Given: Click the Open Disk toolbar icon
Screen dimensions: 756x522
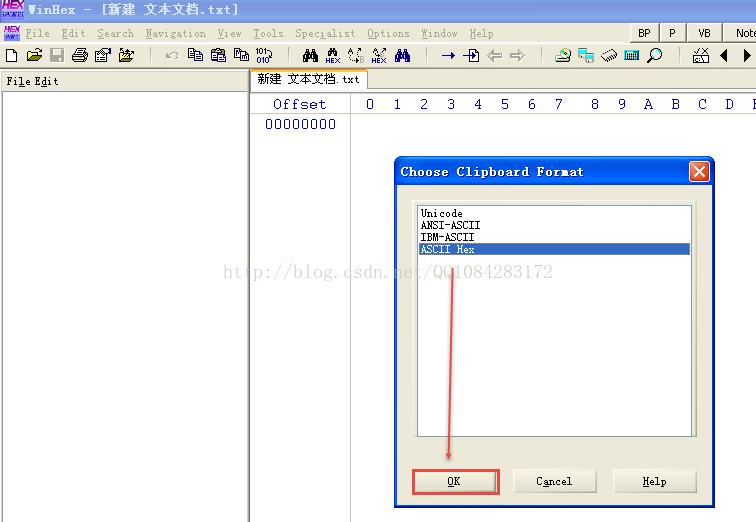Looking at the screenshot, I should click(x=563, y=56).
